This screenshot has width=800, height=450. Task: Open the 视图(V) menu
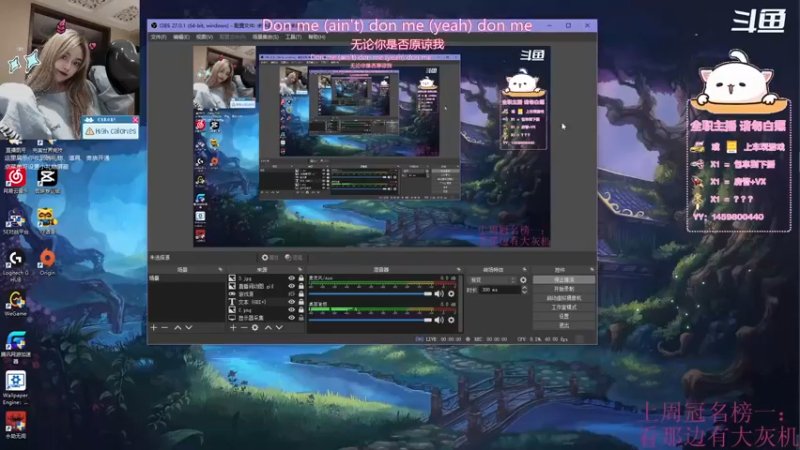click(204, 37)
